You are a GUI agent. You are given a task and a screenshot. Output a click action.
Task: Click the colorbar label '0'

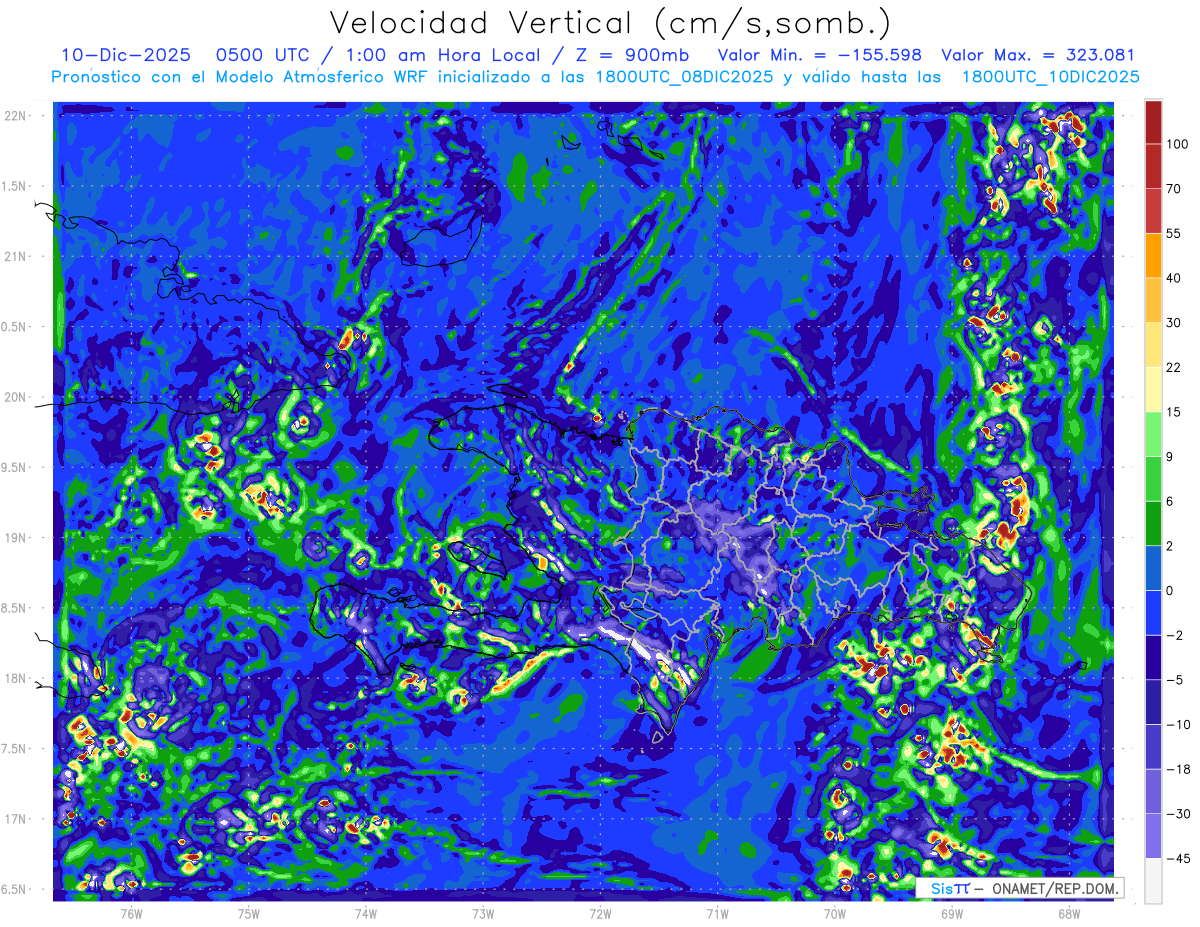[1171, 590]
